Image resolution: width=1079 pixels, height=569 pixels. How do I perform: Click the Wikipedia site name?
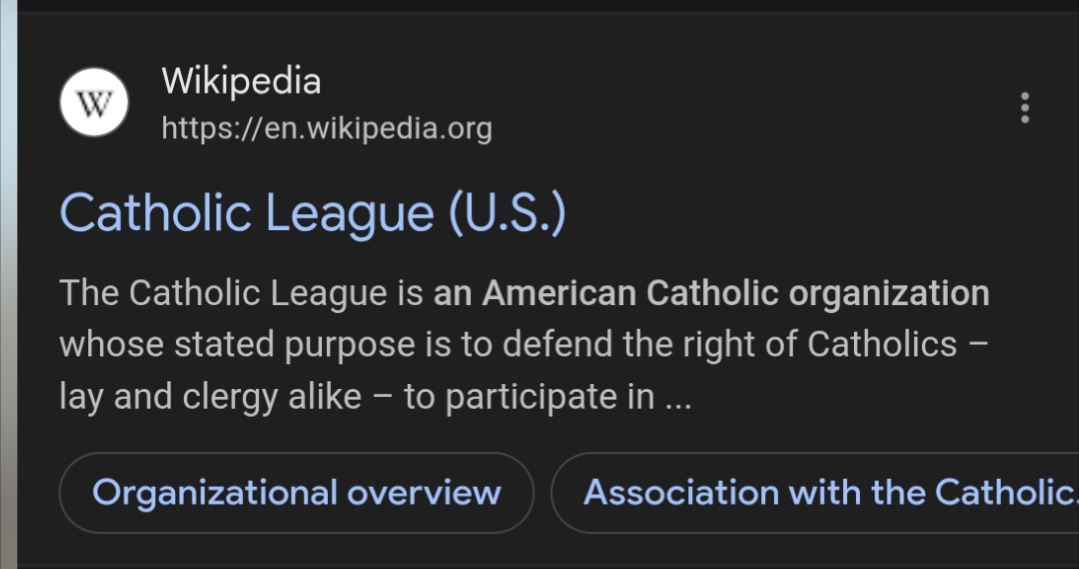(x=241, y=80)
